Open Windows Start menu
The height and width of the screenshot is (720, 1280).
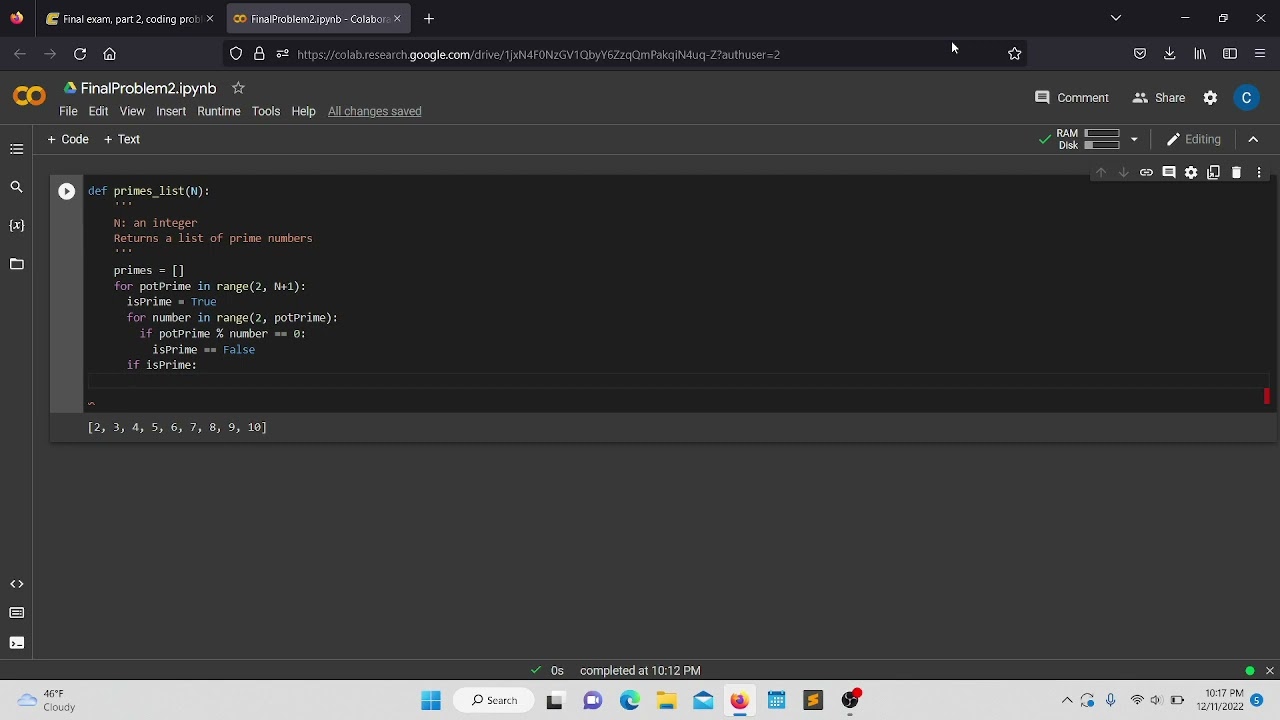431,700
